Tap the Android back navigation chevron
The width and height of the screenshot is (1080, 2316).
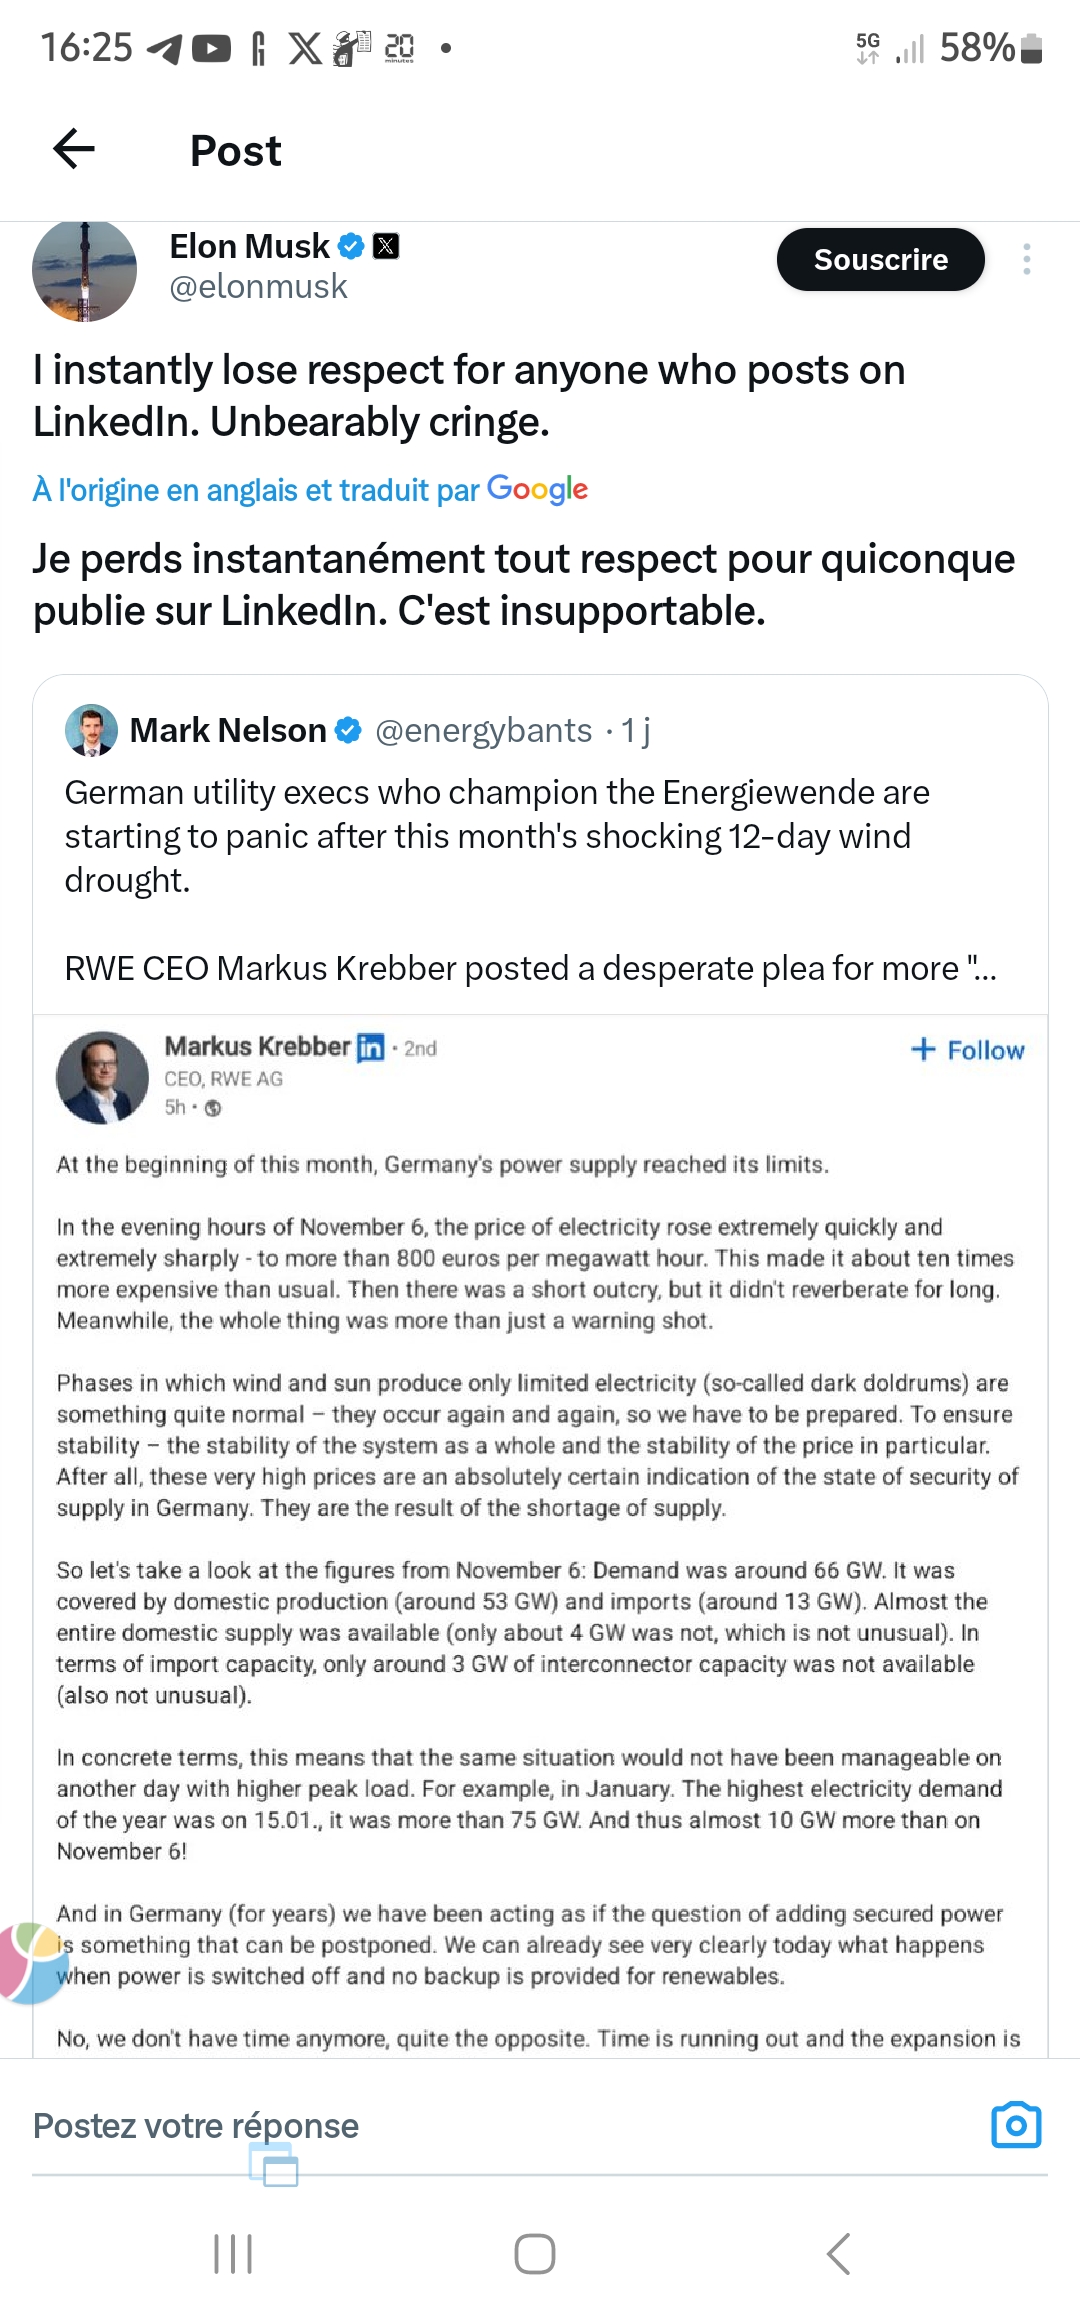(839, 2254)
